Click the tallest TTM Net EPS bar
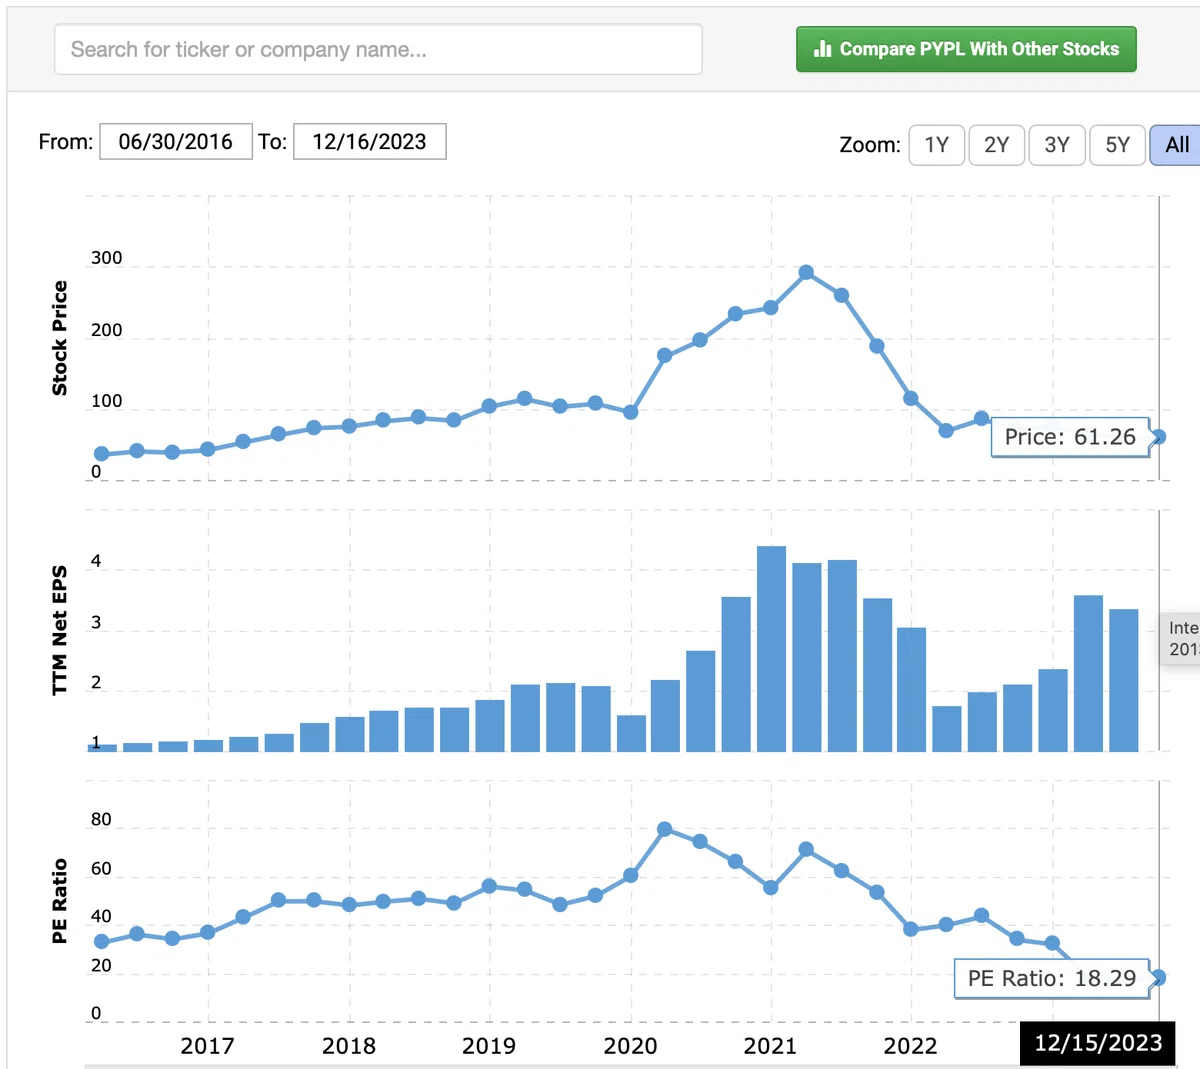The width and height of the screenshot is (1200, 1069). pos(771,649)
